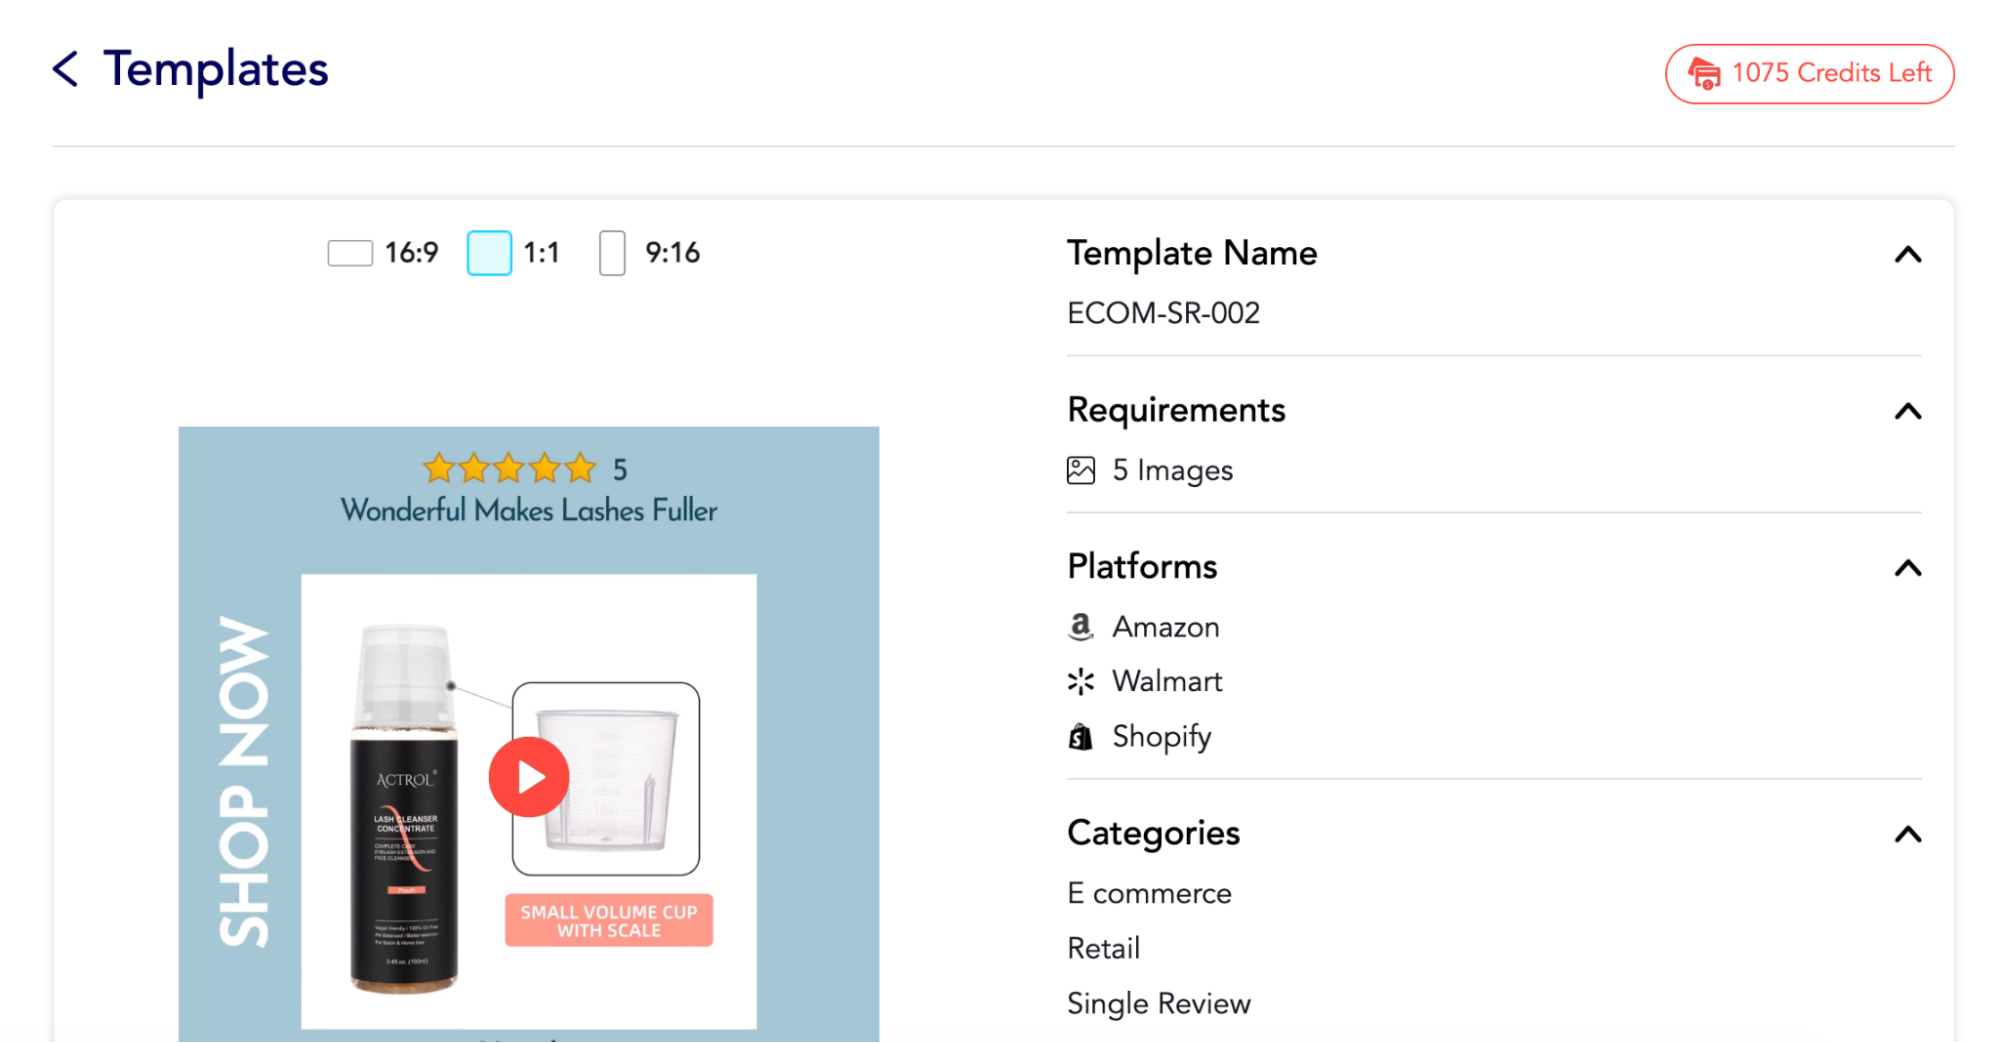Click the cart icon in credits button
Image resolution: width=1999 pixels, height=1043 pixels.
point(1704,73)
